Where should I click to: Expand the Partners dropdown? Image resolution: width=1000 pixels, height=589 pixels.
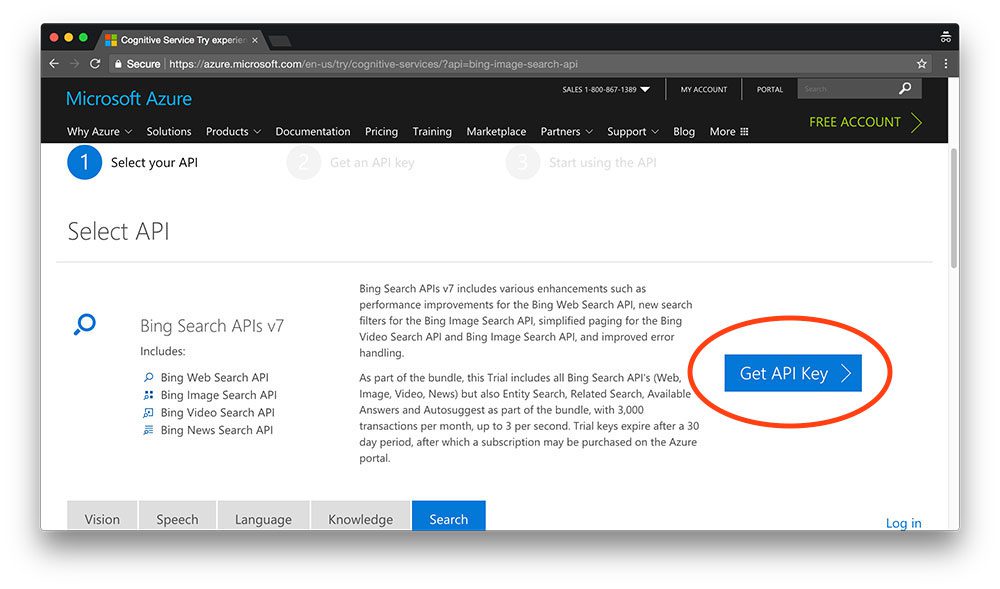click(x=567, y=131)
